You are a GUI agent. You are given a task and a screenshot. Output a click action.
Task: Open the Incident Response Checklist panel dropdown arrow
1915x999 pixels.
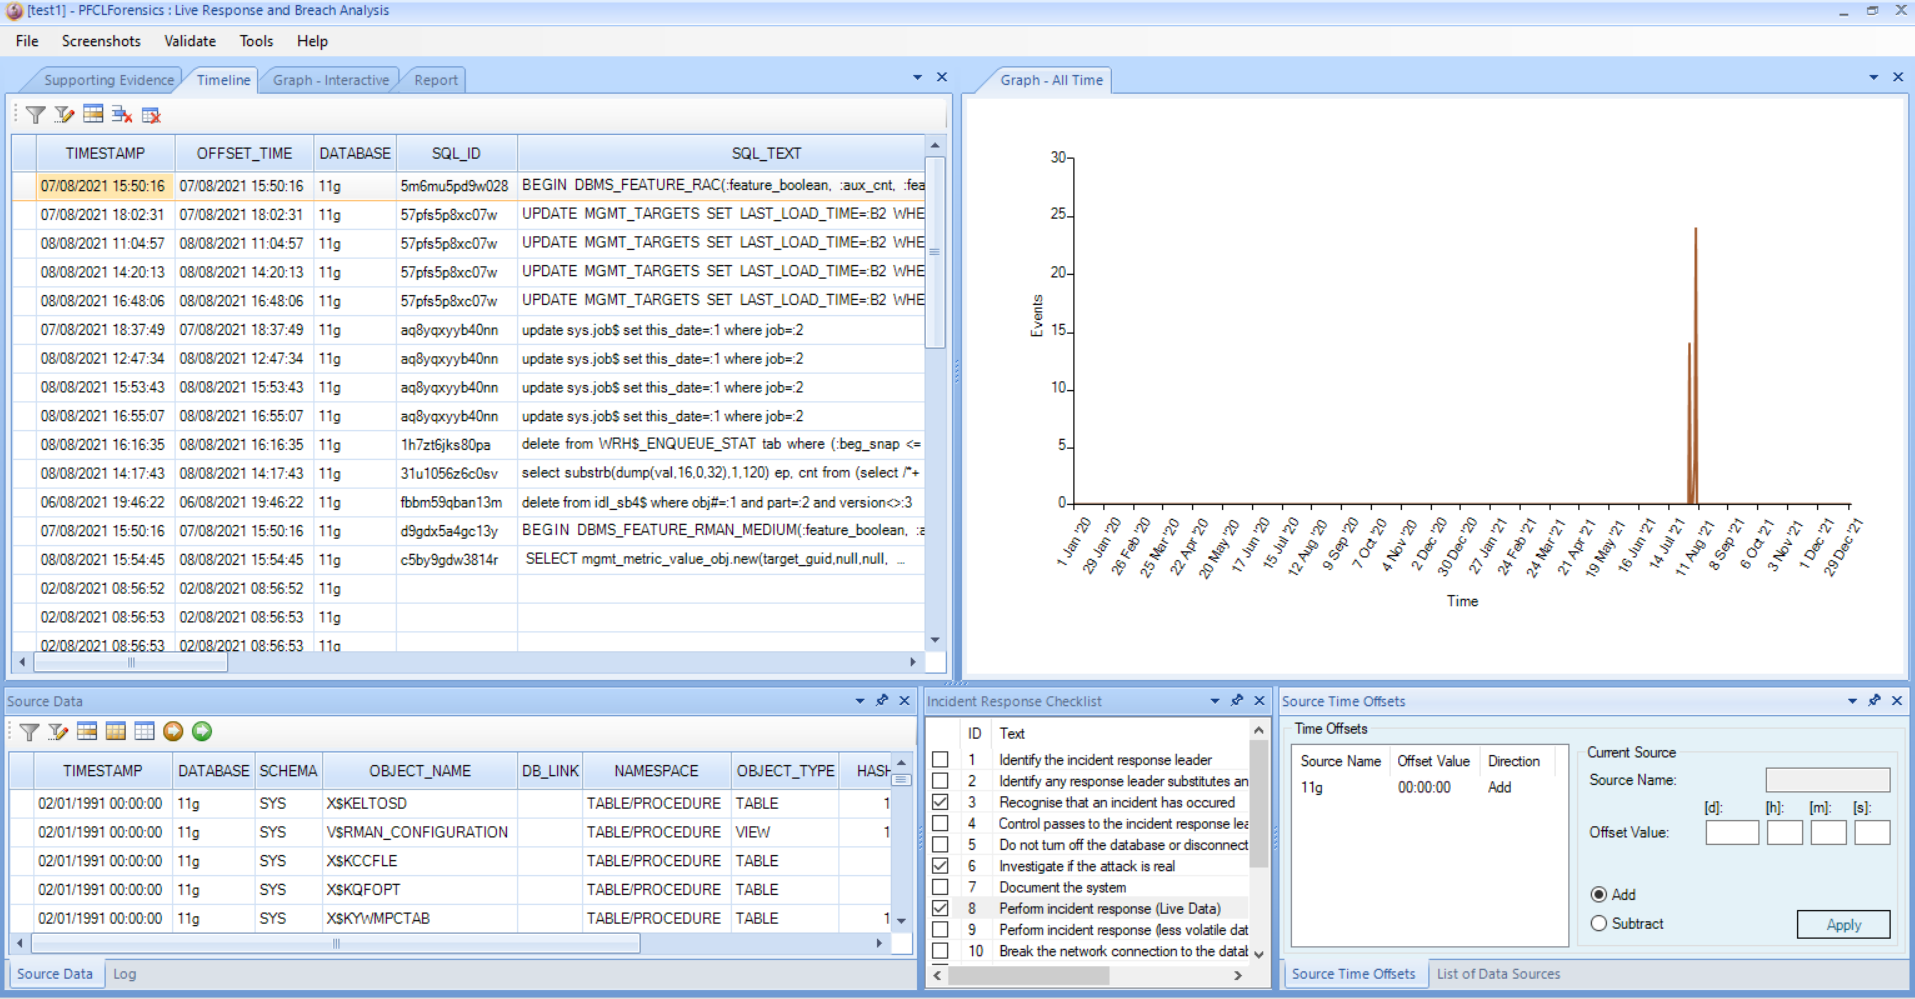click(x=1214, y=701)
